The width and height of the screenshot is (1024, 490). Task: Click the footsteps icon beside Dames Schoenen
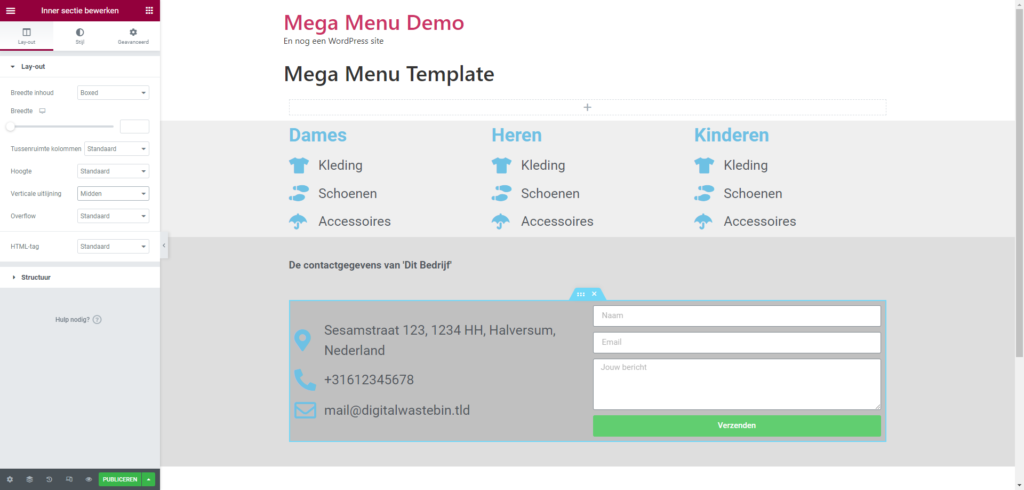pyautogui.click(x=298, y=193)
